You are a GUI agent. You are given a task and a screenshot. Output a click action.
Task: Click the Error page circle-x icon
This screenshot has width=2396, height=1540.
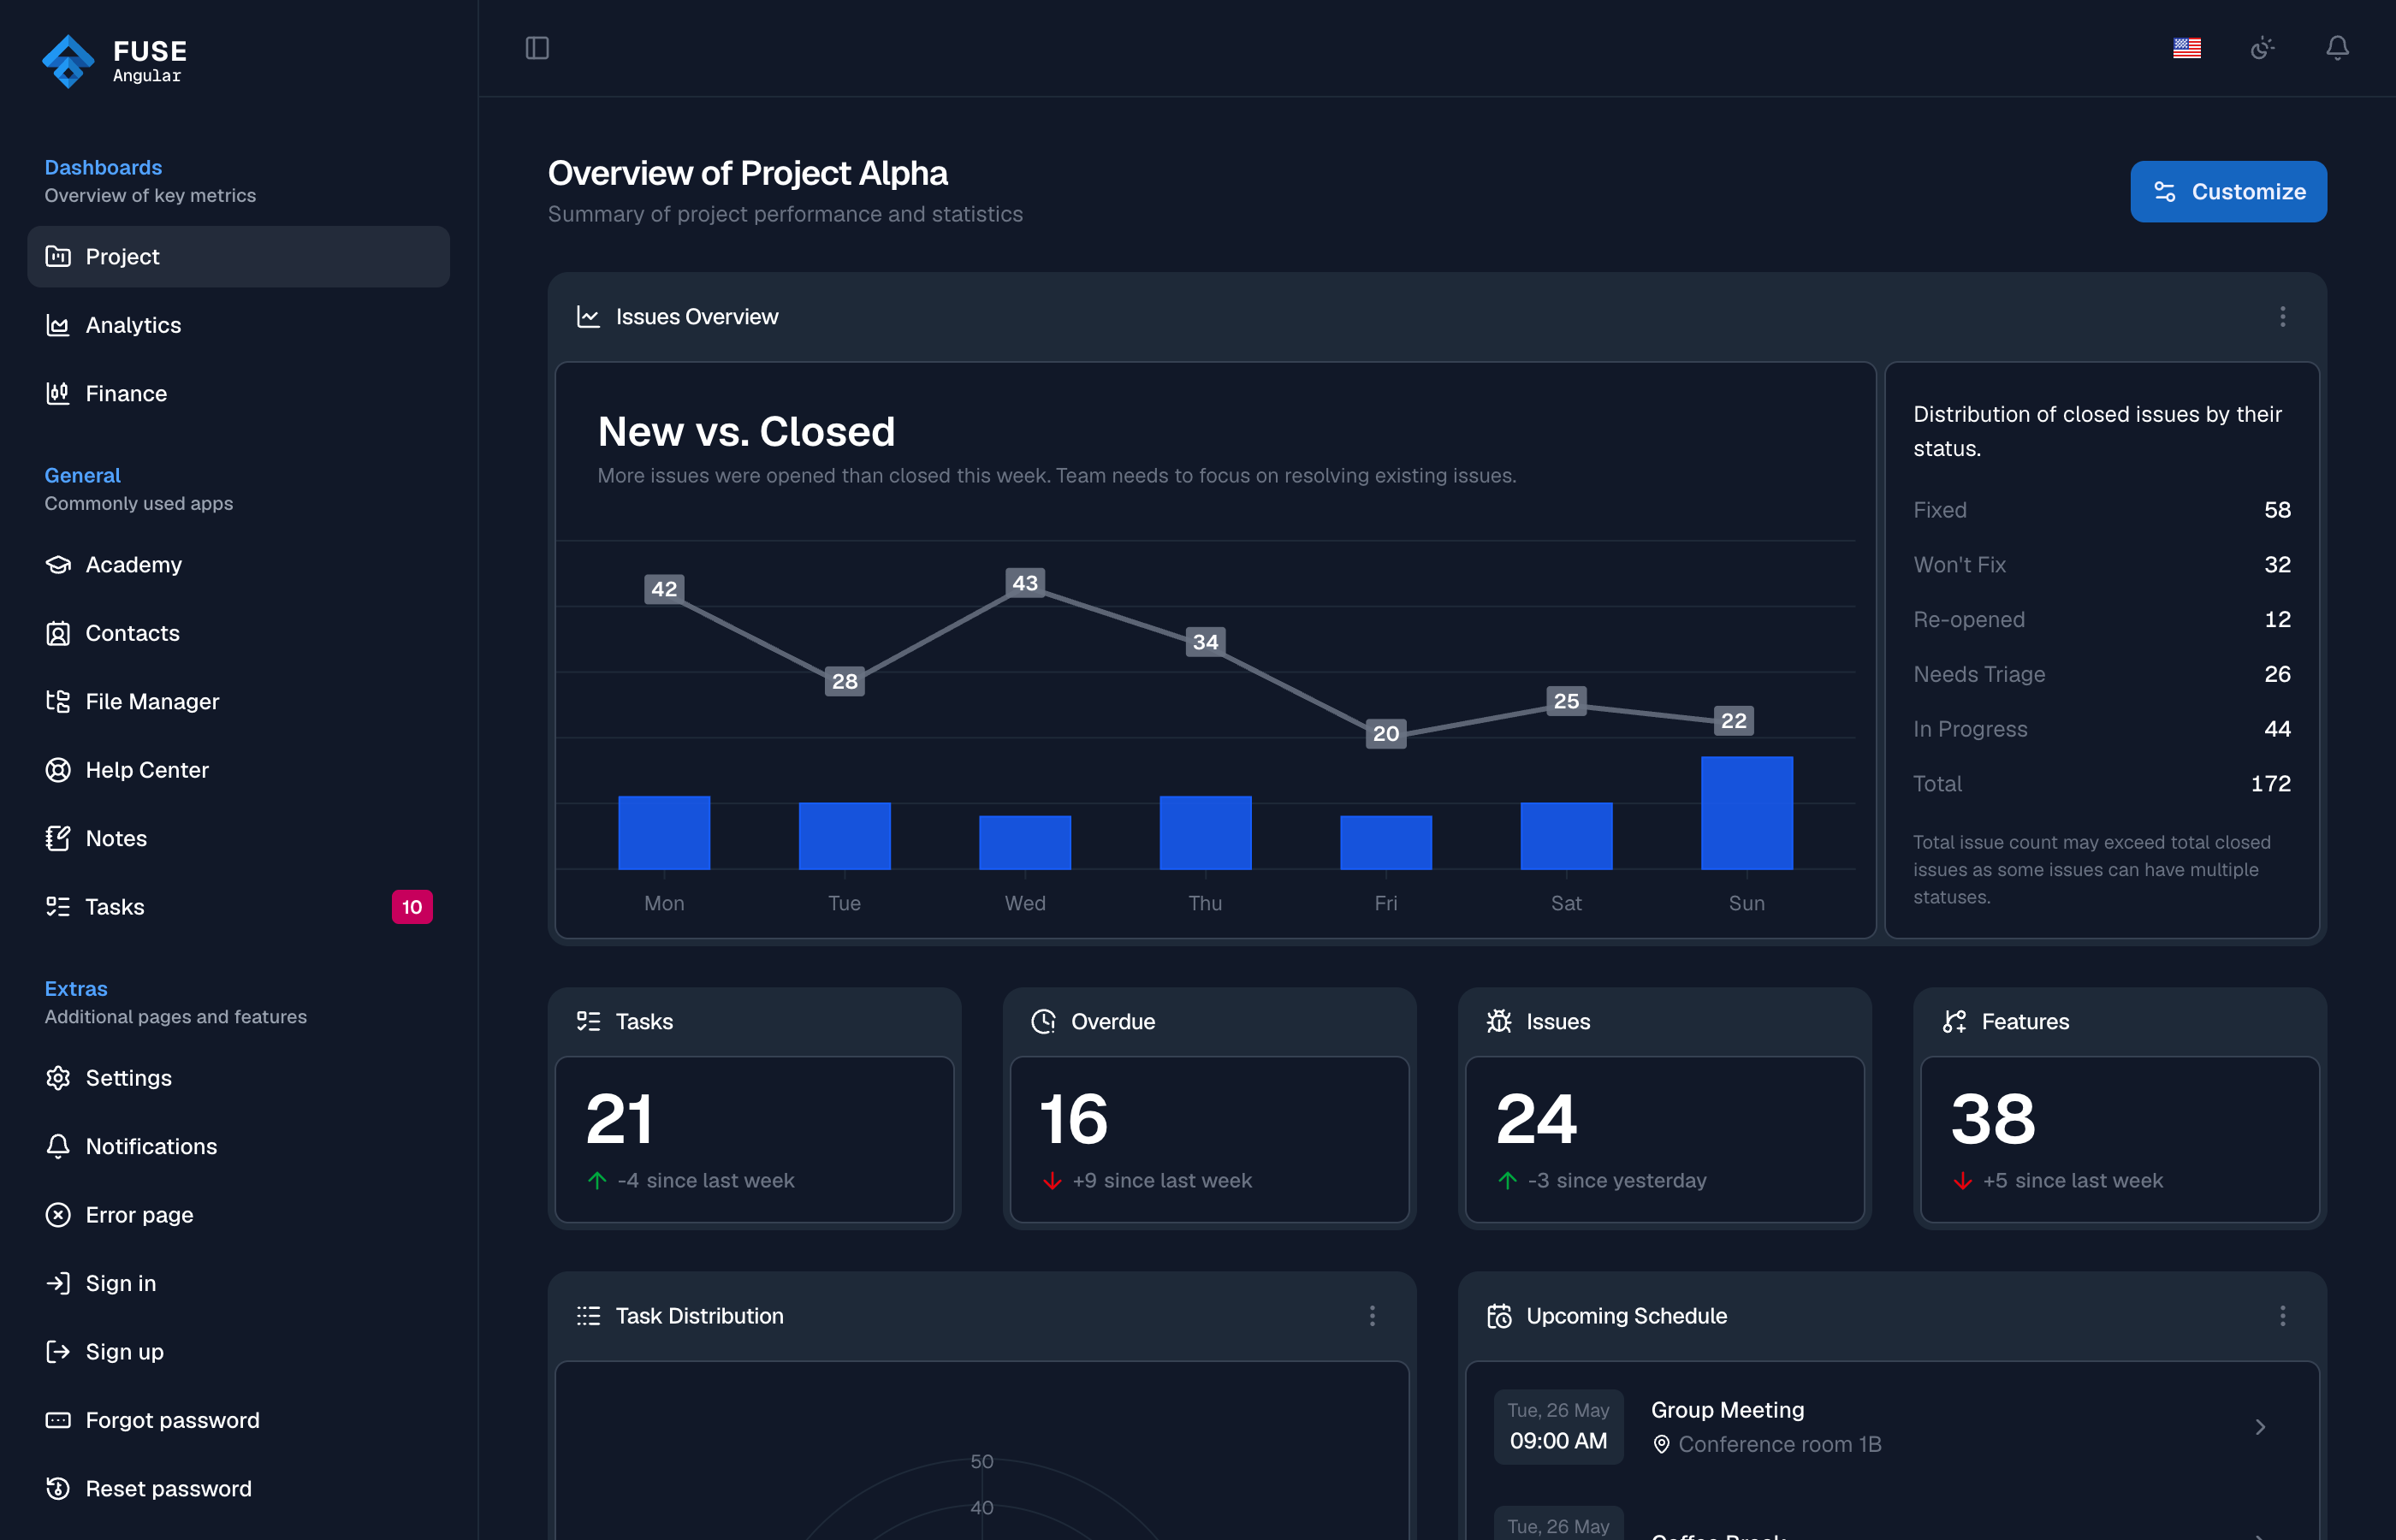[x=58, y=1215]
